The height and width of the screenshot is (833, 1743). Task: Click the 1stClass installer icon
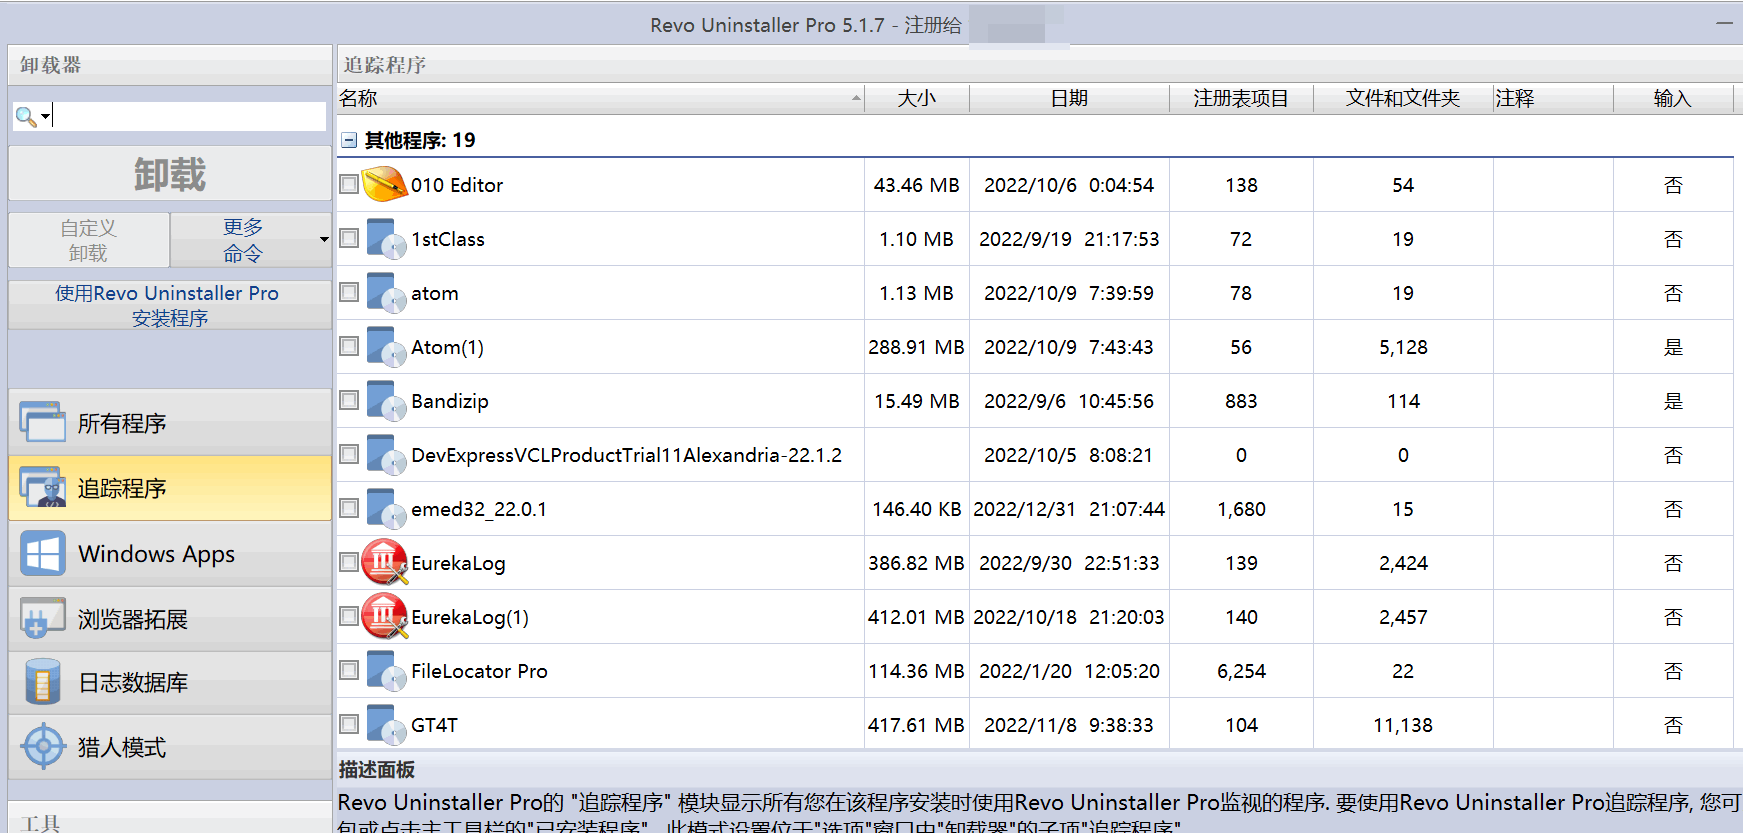pyautogui.click(x=386, y=239)
